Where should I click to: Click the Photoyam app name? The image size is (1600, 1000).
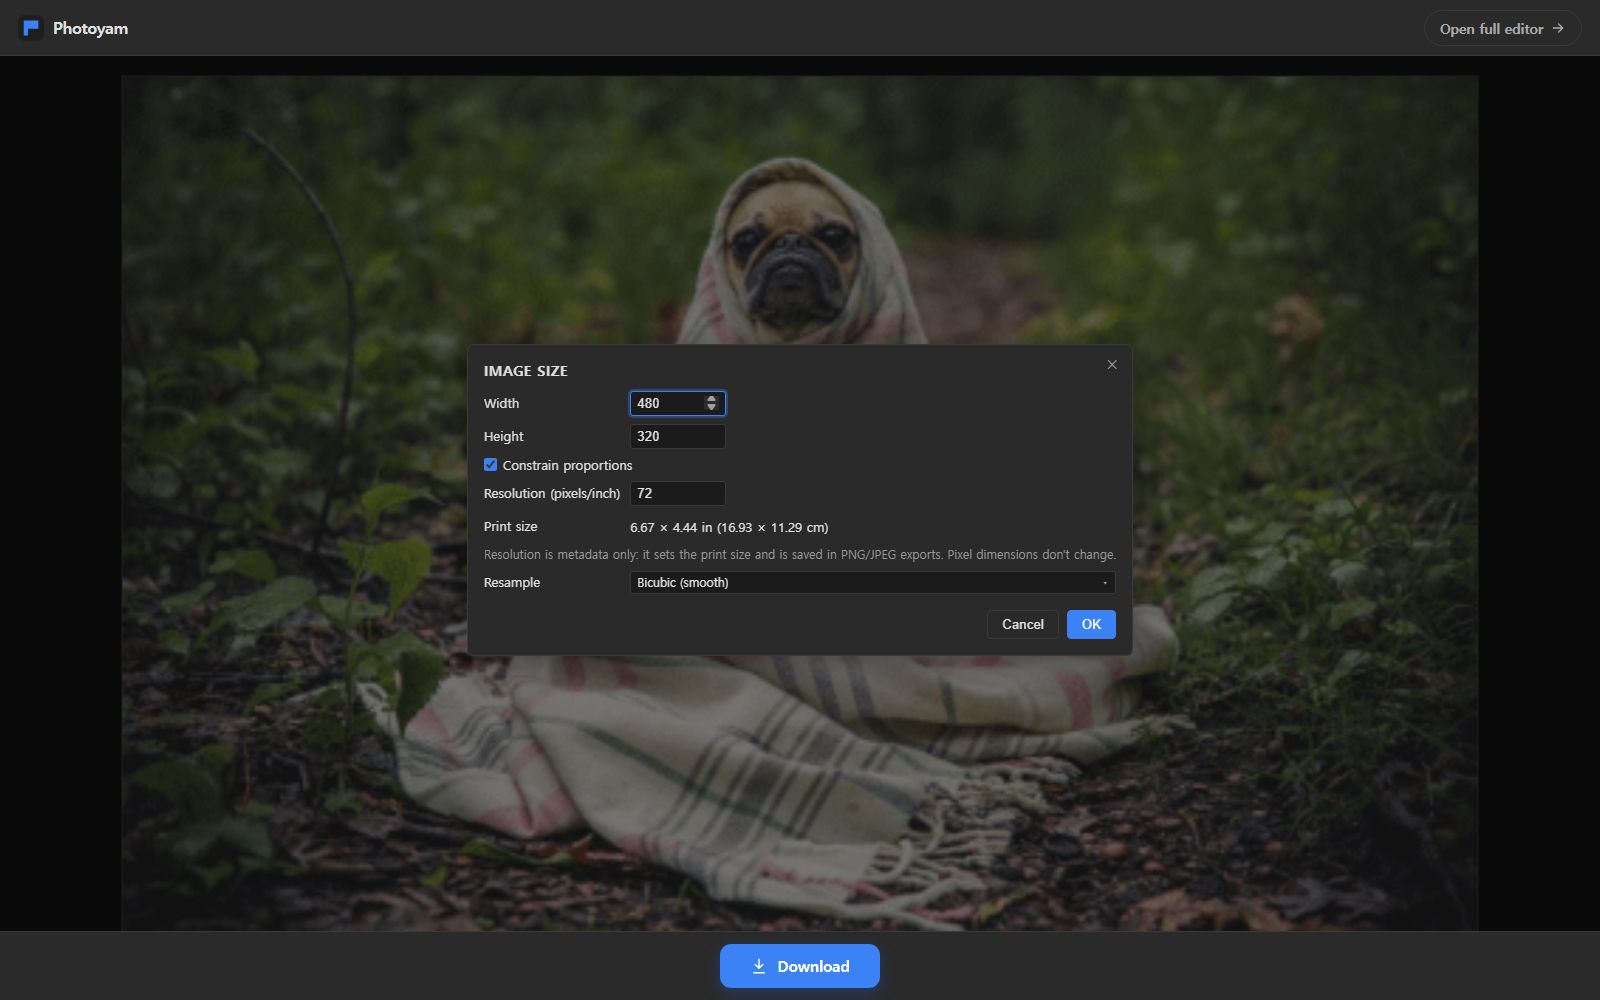click(x=90, y=28)
